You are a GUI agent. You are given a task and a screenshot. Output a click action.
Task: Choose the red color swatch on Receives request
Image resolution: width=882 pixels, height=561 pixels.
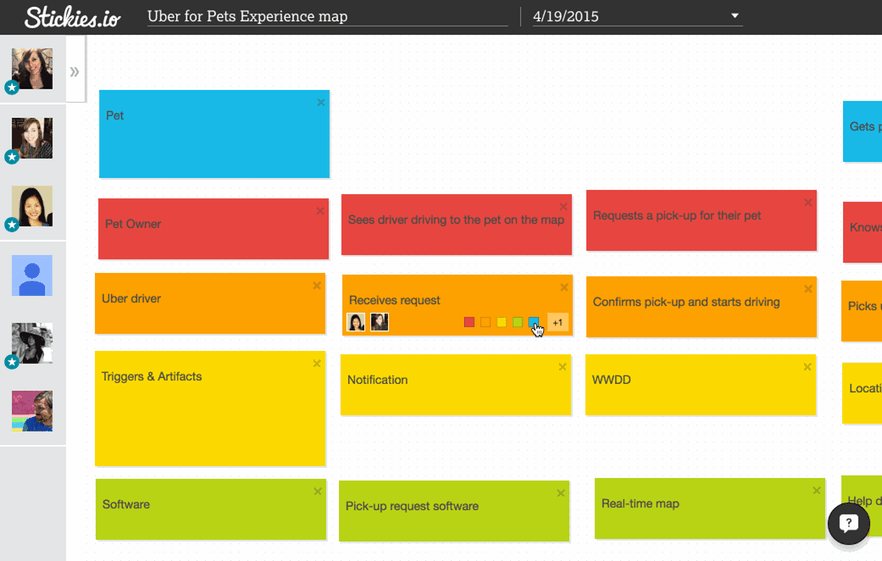[469, 322]
